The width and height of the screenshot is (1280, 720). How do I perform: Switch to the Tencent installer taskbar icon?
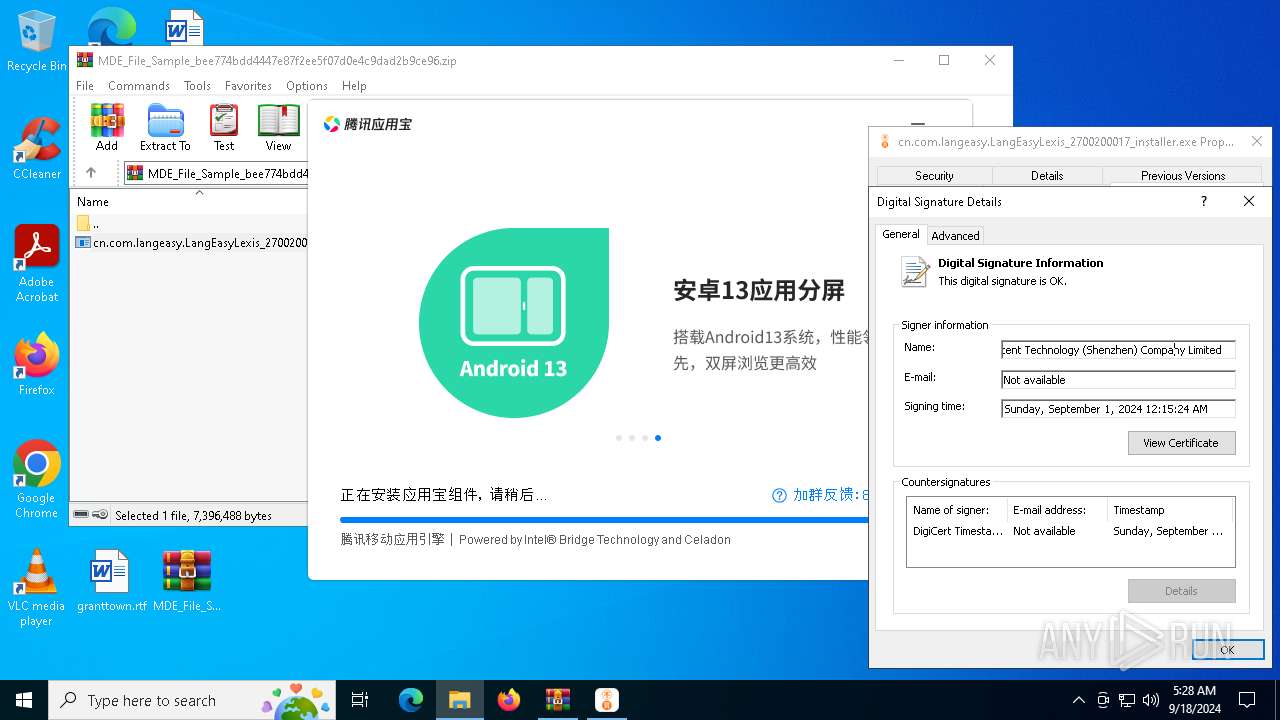(x=606, y=700)
